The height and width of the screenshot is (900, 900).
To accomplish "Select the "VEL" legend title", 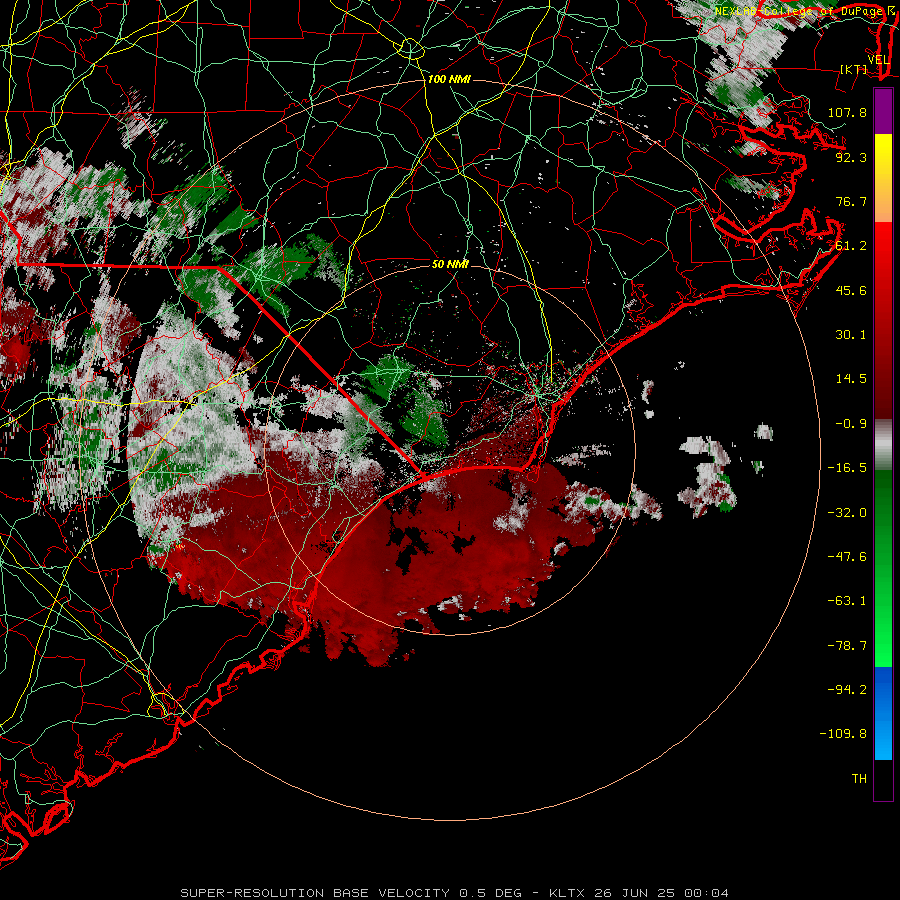I will point(878,60).
